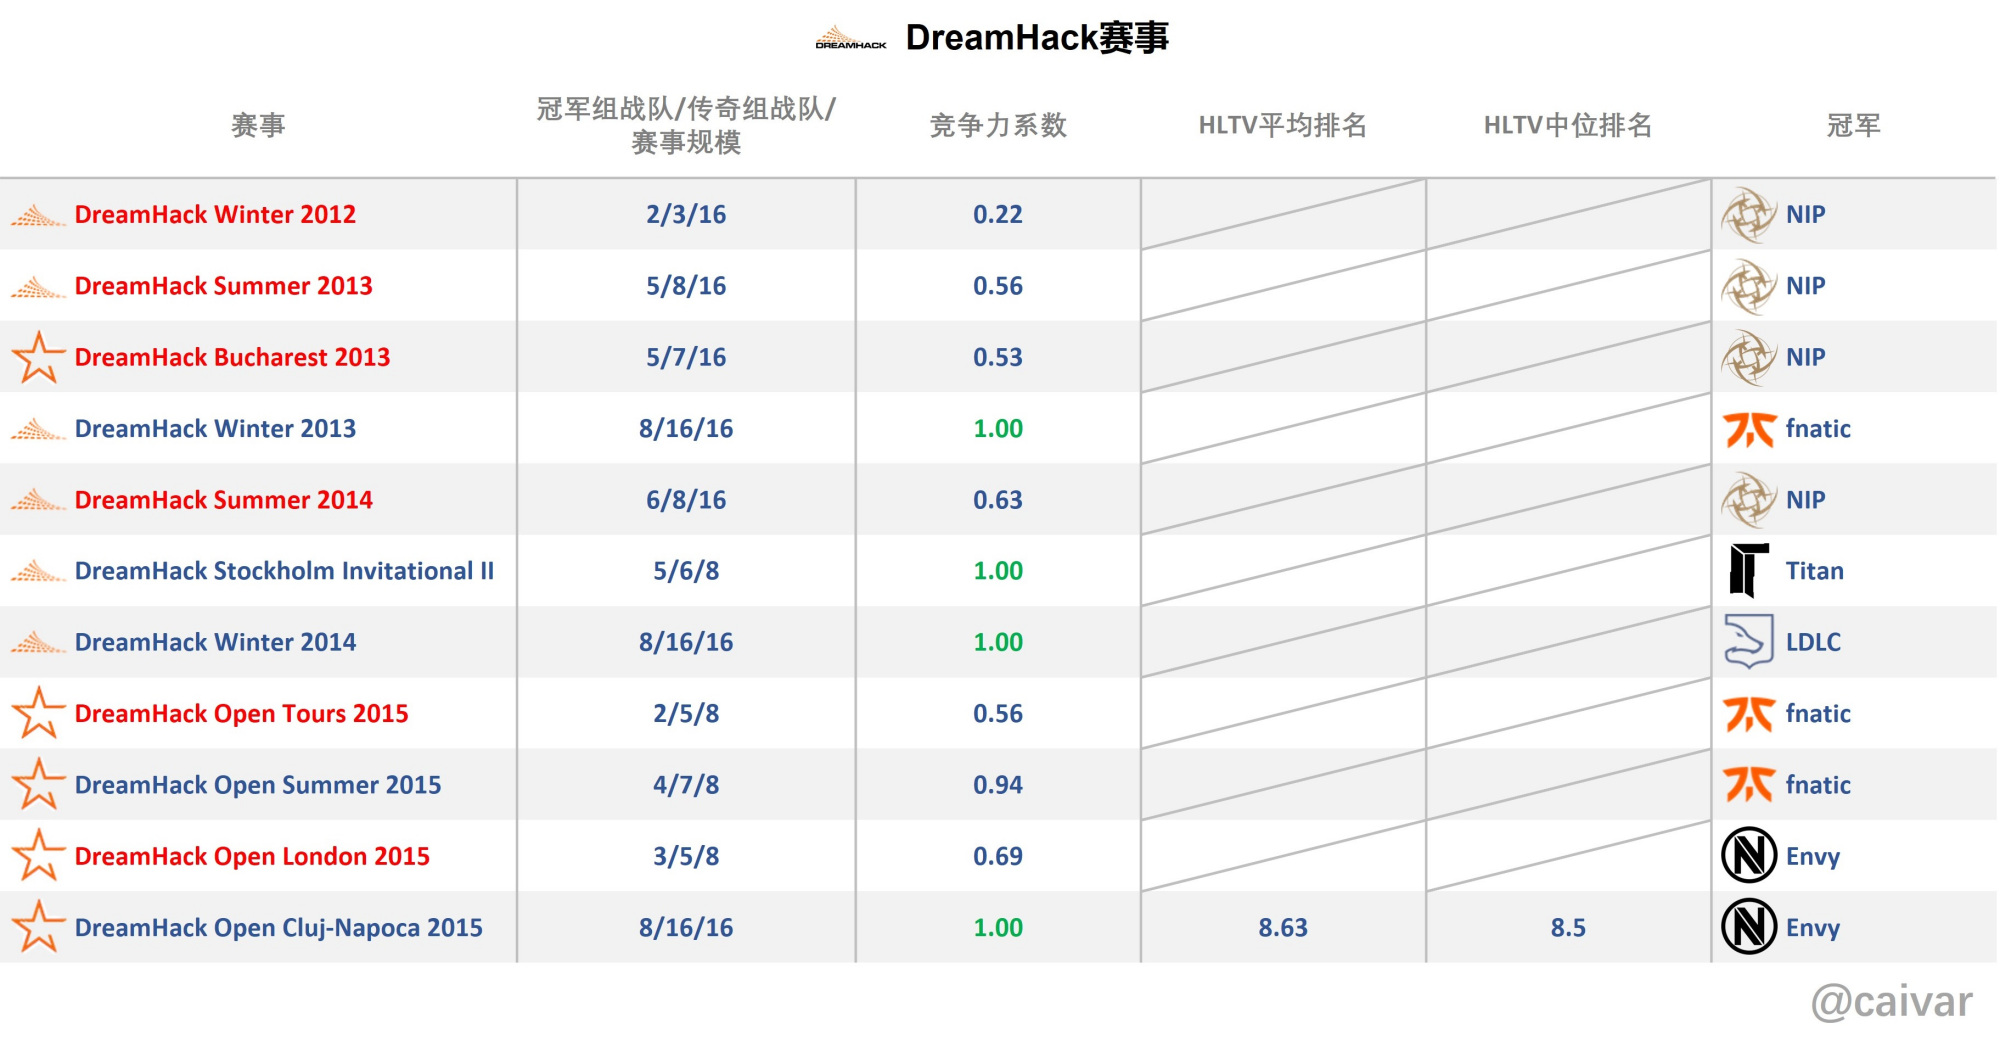Click the 8.5 HLTV median ranking value

click(x=1568, y=928)
